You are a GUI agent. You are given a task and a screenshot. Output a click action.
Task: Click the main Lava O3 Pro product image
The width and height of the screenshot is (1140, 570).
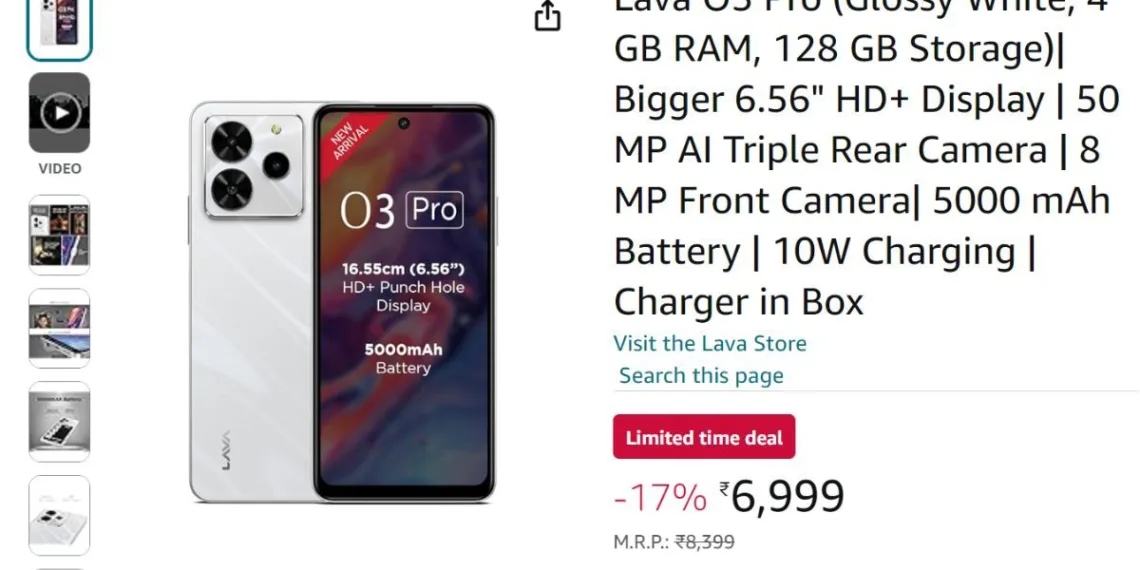[x=342, y=302]
